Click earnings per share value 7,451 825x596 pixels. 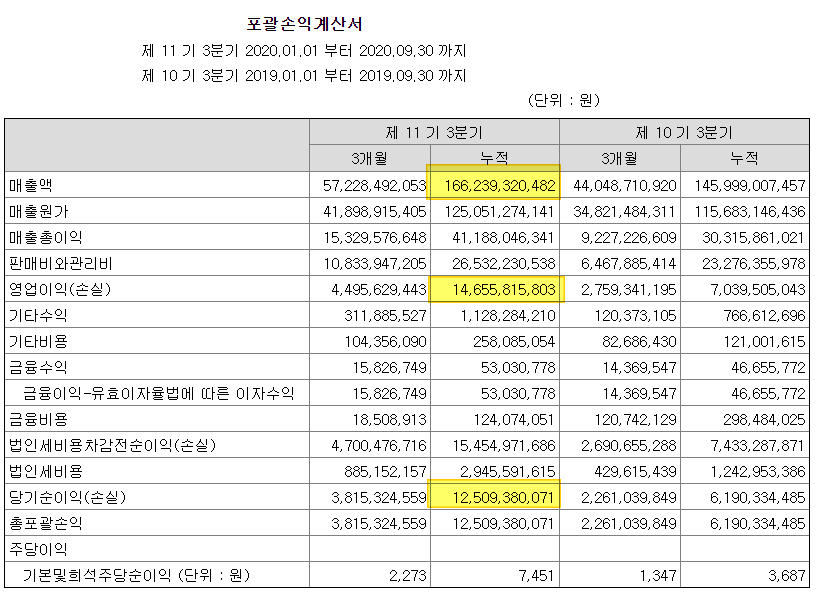coord(536,575)
